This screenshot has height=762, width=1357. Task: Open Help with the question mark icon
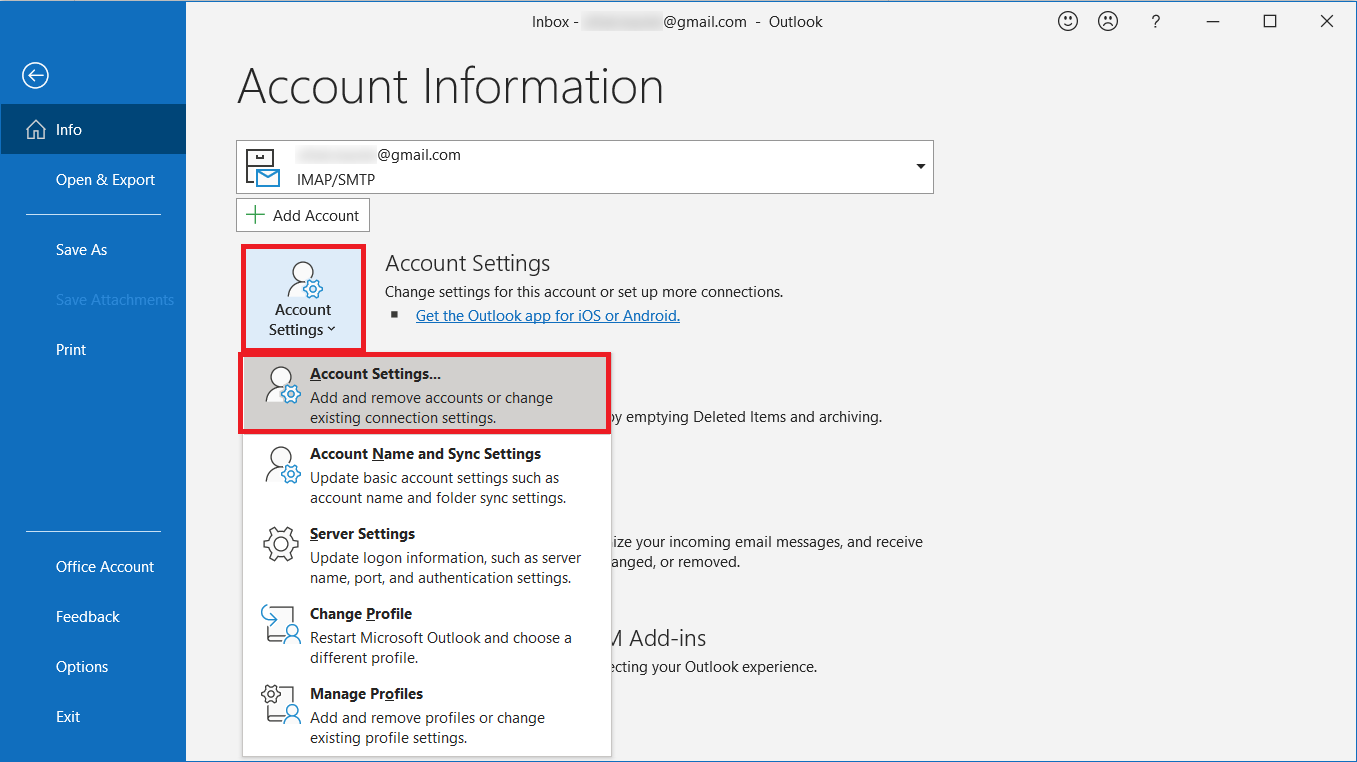(1155, 21)
